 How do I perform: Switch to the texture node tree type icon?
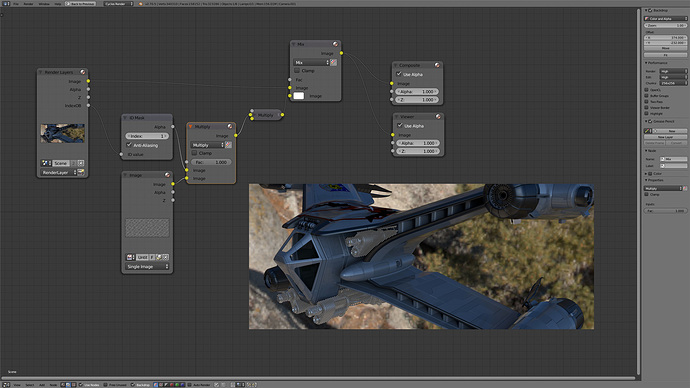(x=73, y=384)
